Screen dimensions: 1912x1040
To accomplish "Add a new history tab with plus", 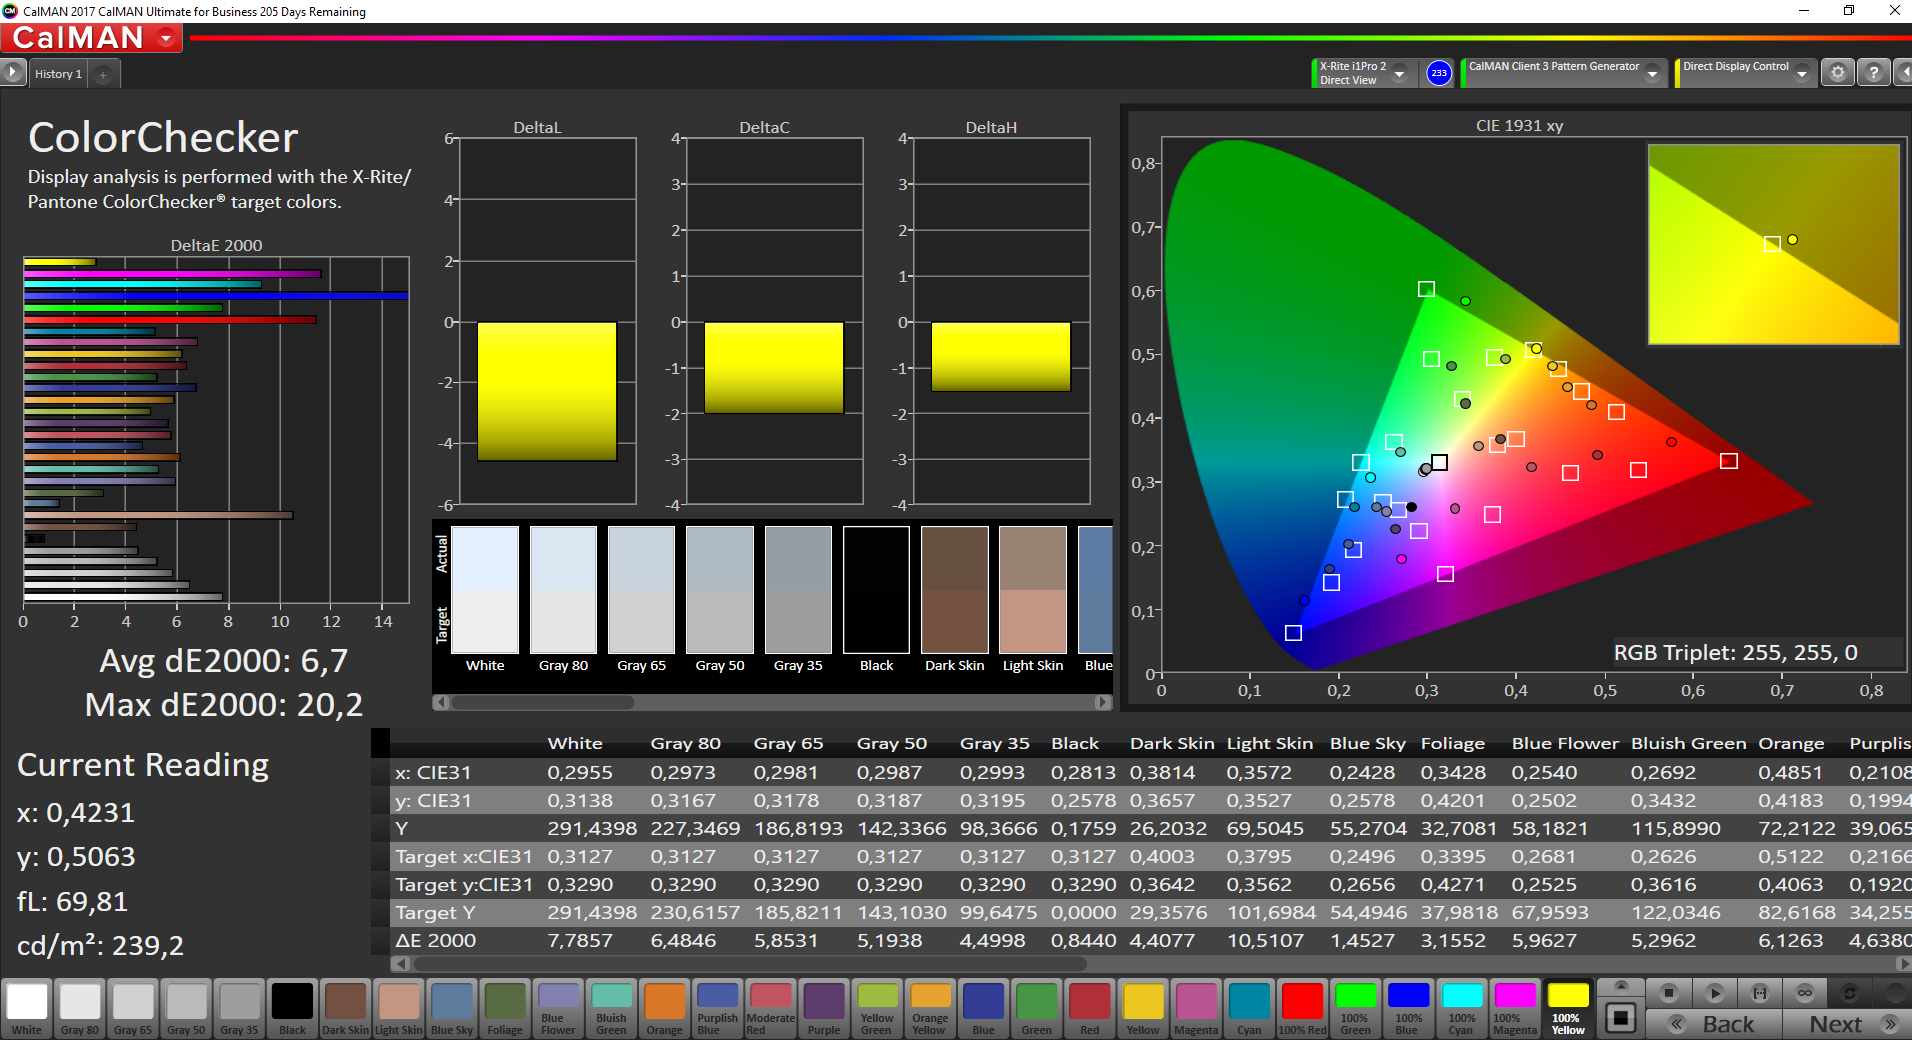I will pos(103,74).
